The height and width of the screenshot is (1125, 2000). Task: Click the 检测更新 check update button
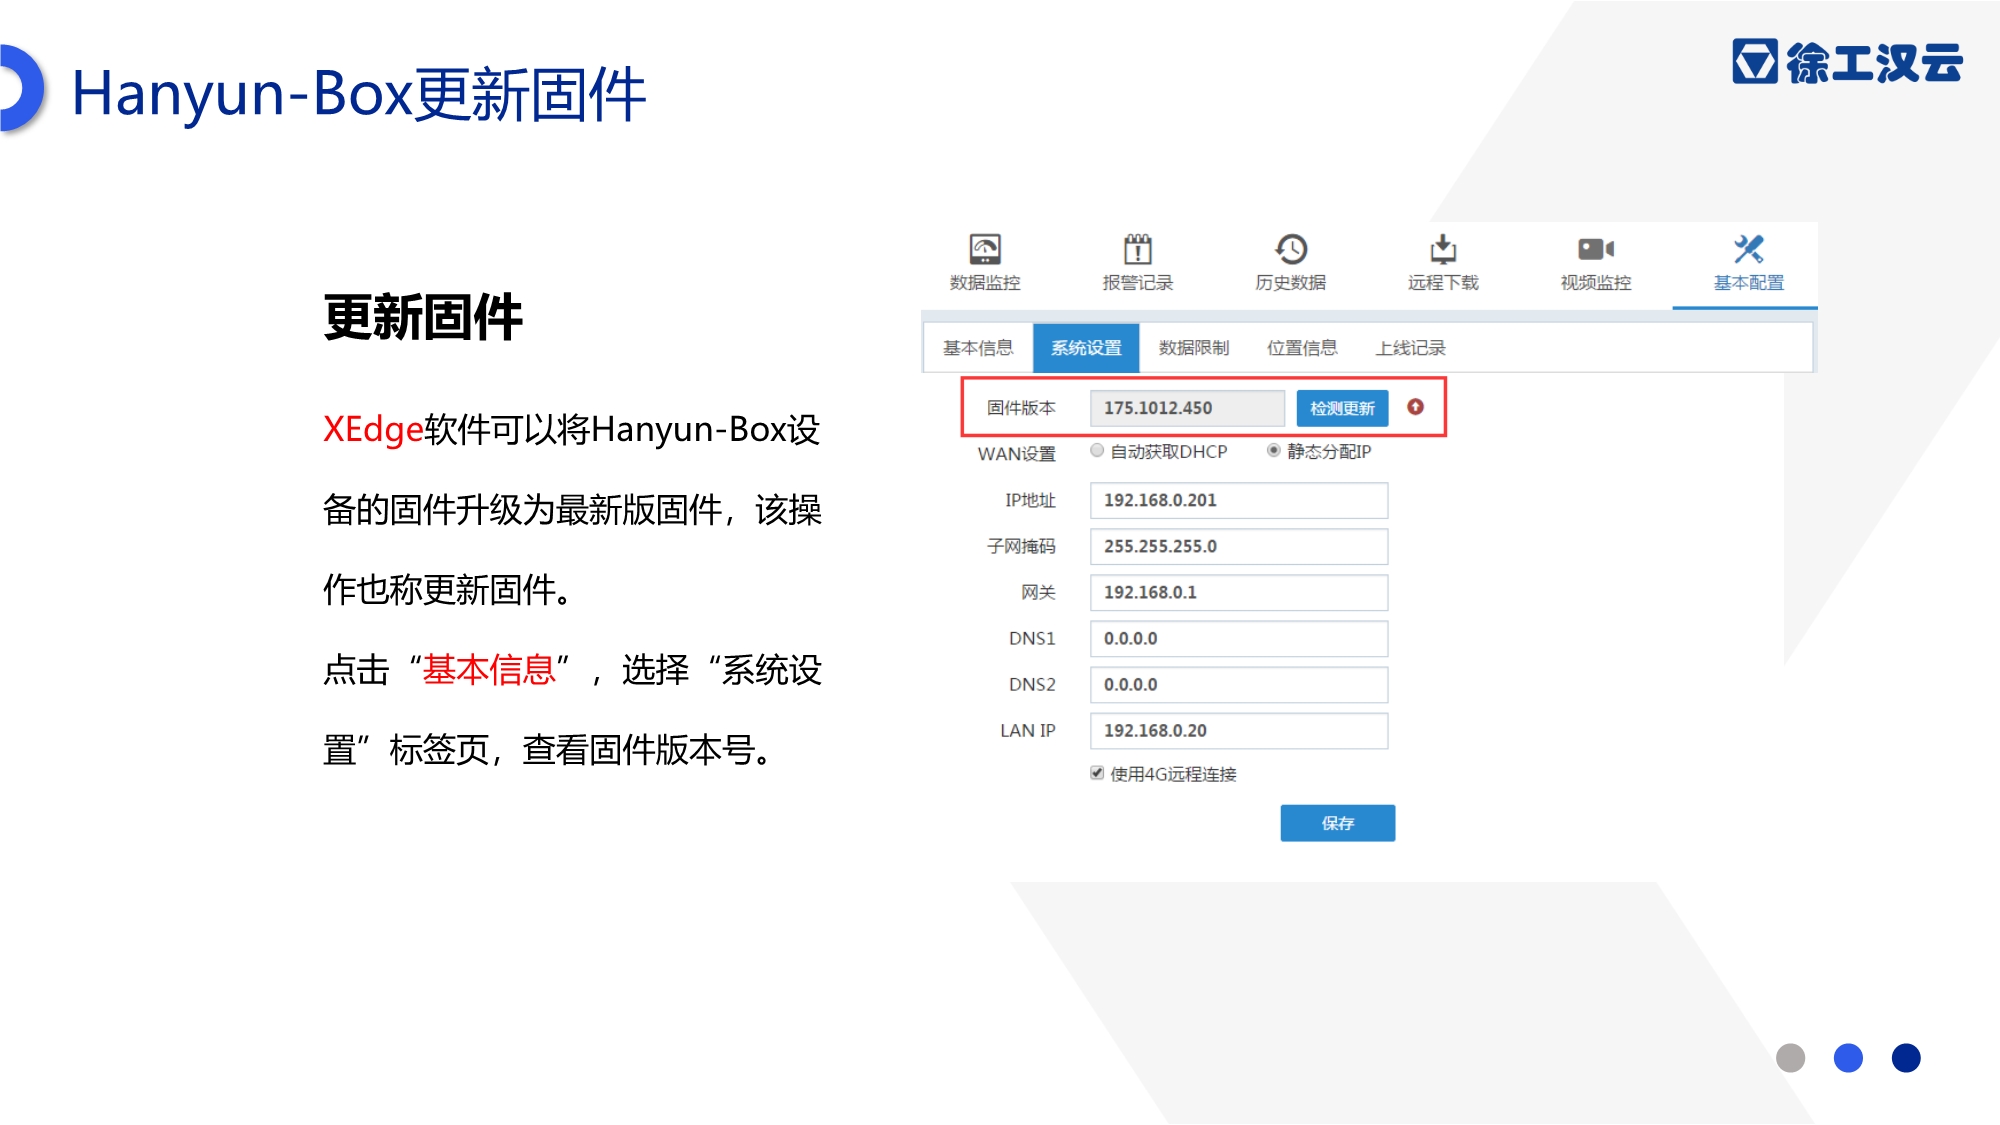1342,408
